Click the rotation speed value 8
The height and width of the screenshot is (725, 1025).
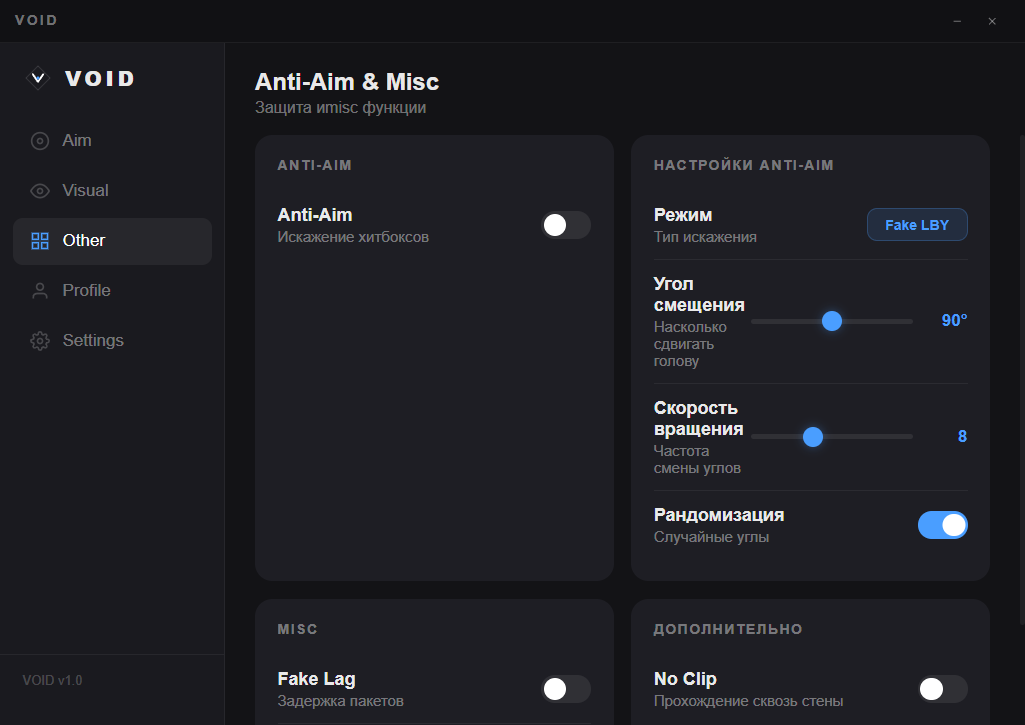click(962, 436)
